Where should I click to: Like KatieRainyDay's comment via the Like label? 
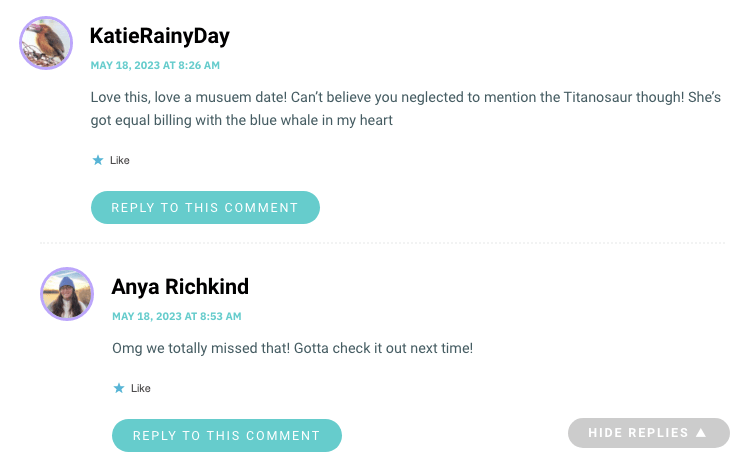pos(120,160)
